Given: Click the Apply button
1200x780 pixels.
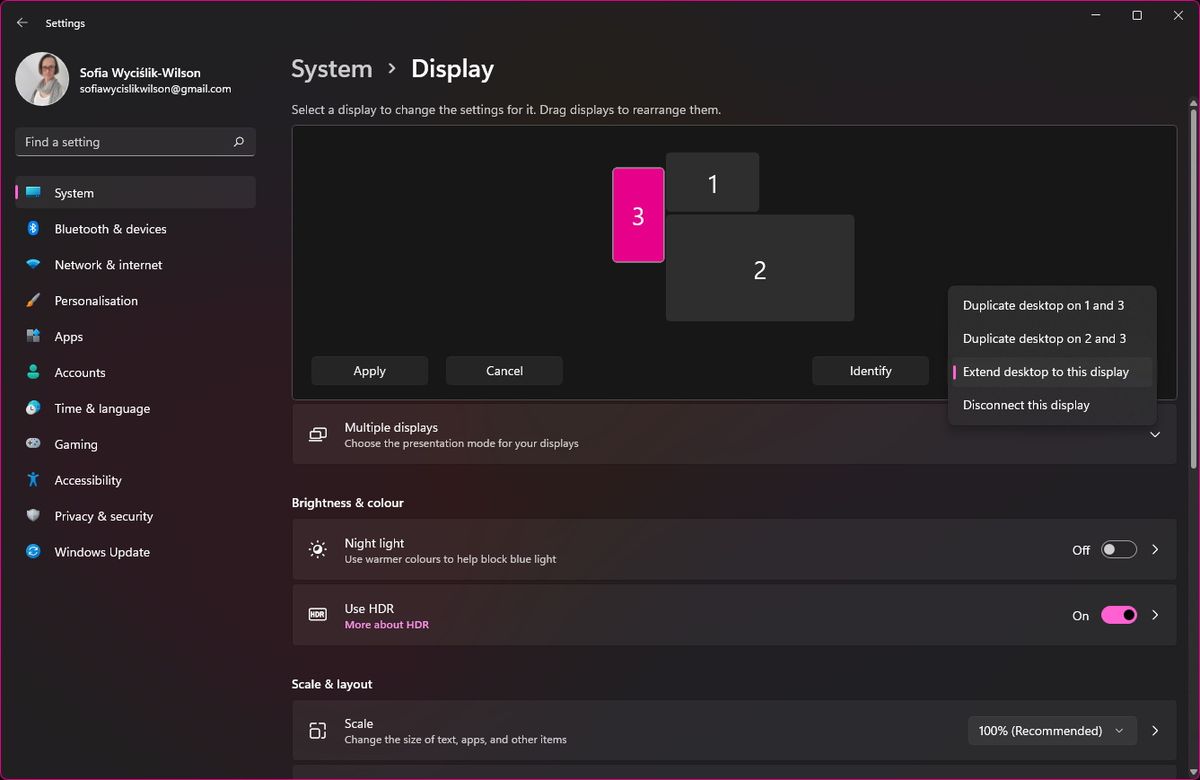Looking at the screenshot, I should (x=369, y=370).
